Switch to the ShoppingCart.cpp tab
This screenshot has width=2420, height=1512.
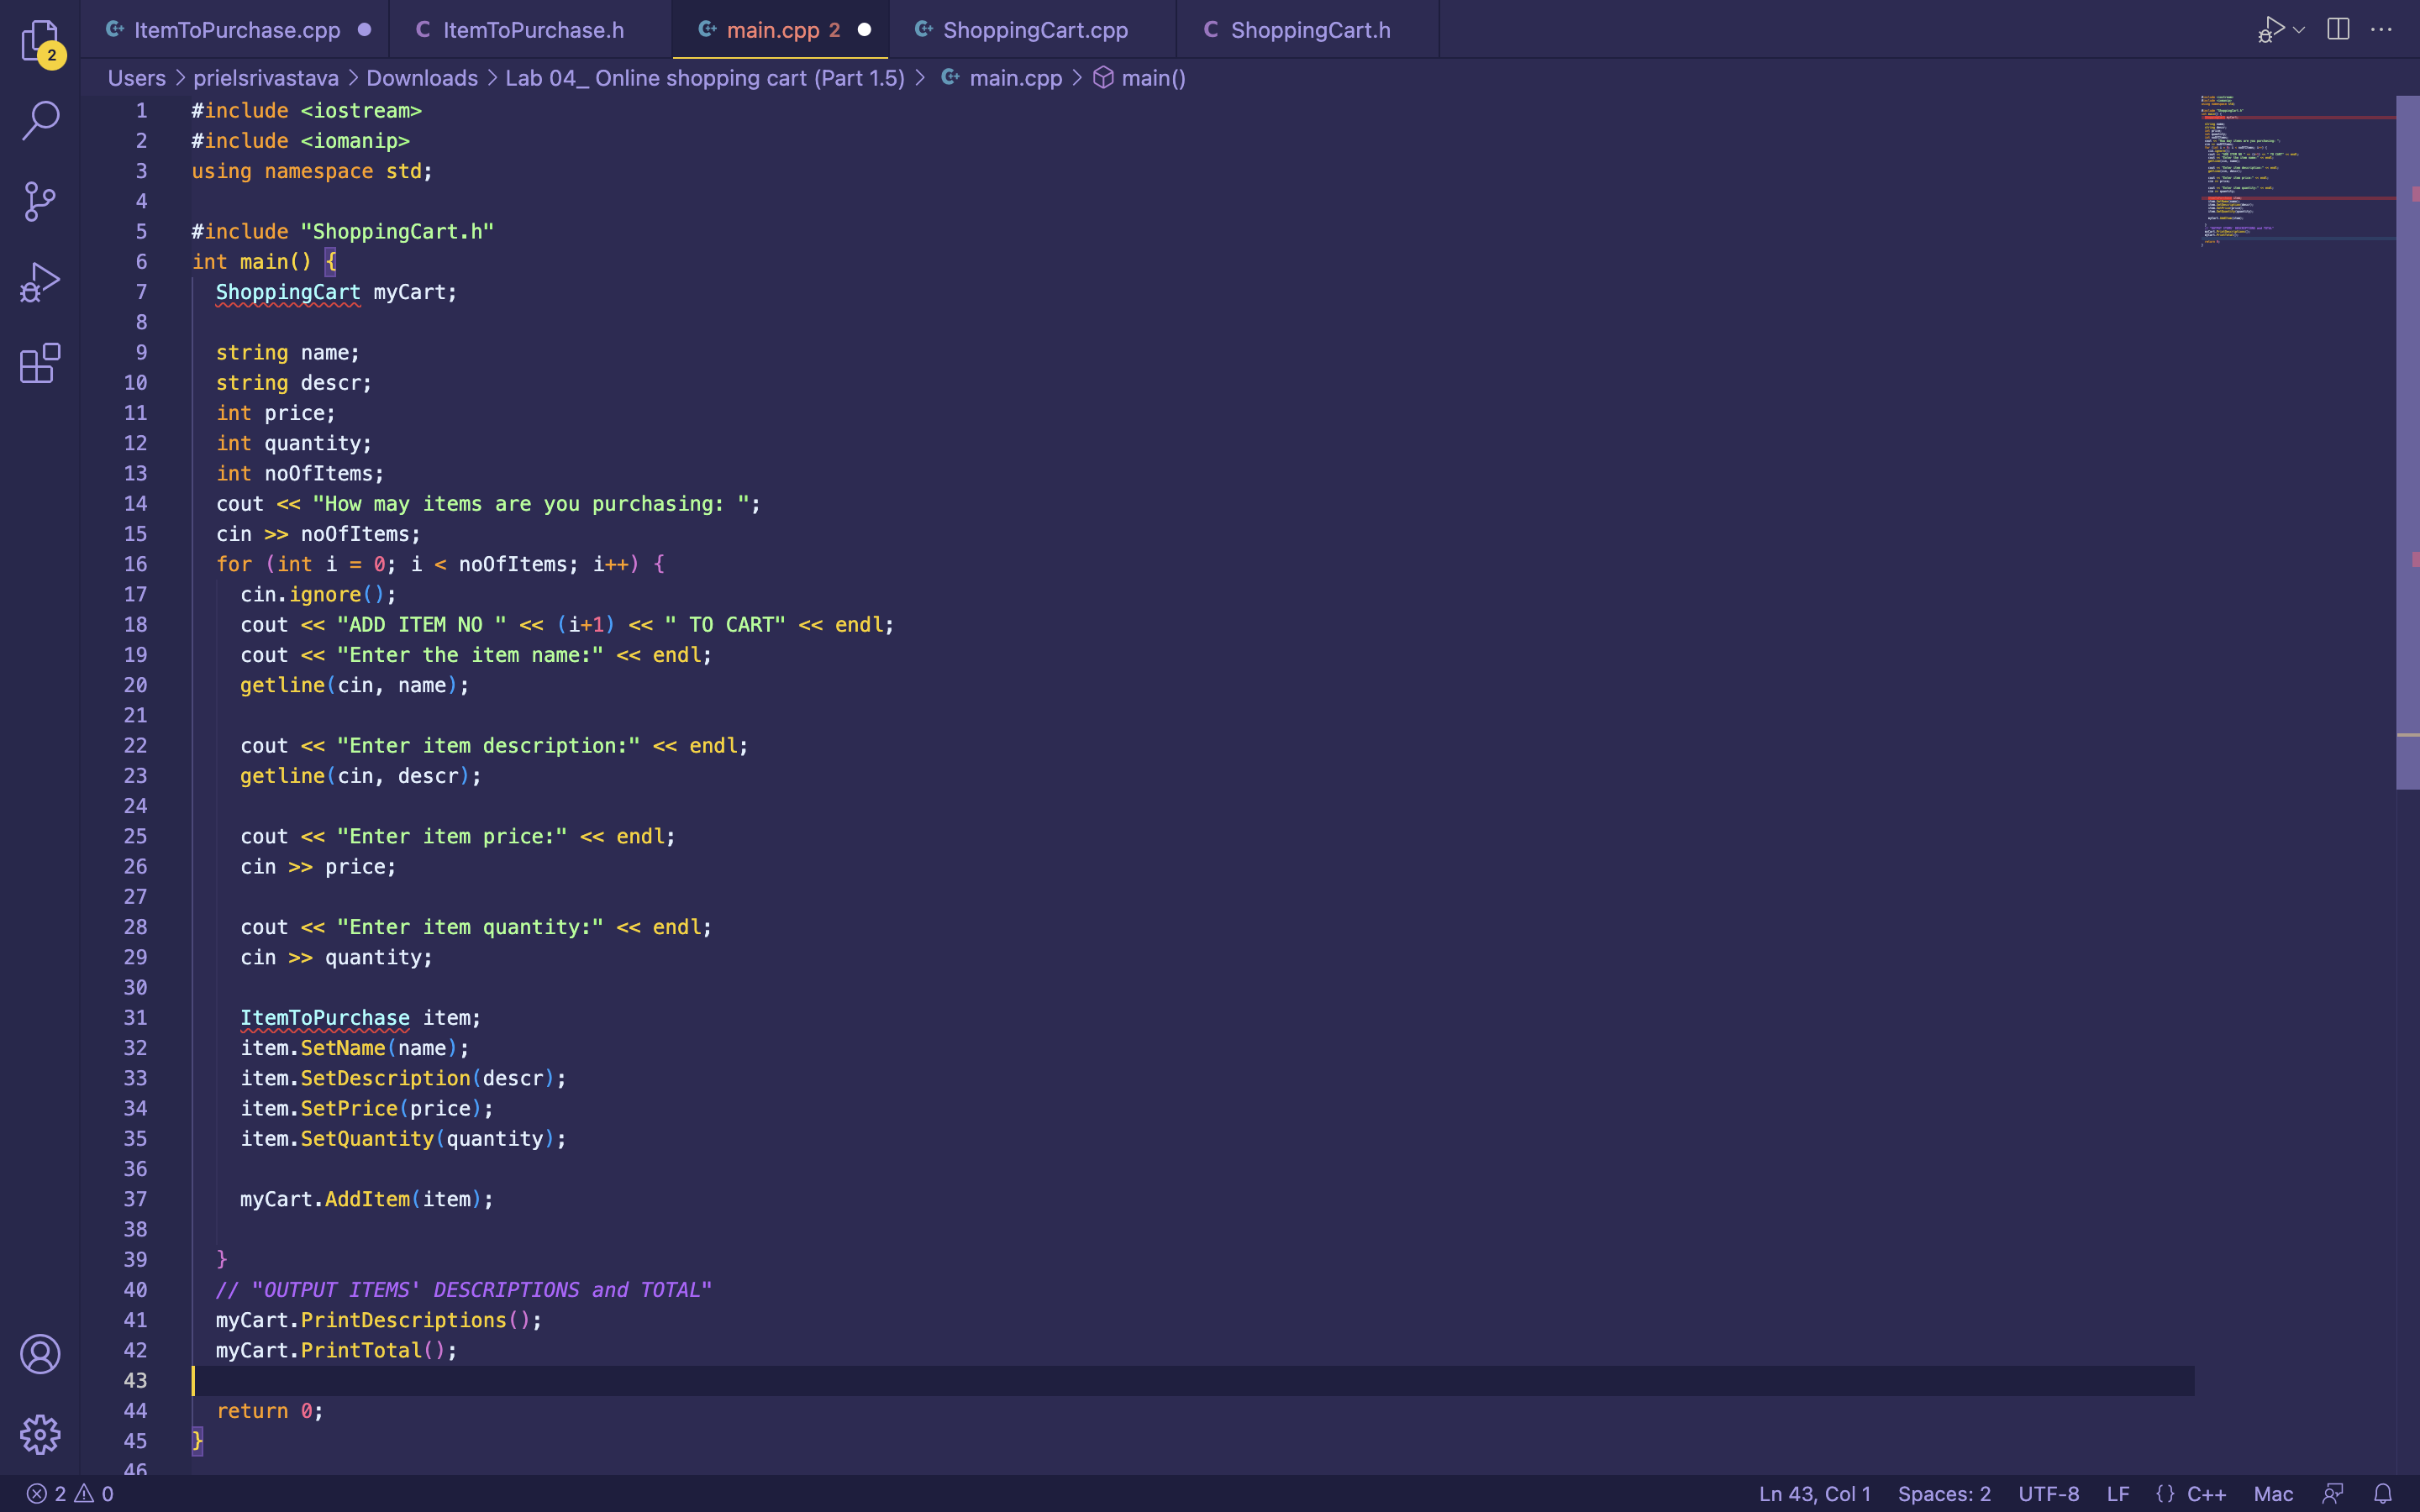[x=1035, y=30]
